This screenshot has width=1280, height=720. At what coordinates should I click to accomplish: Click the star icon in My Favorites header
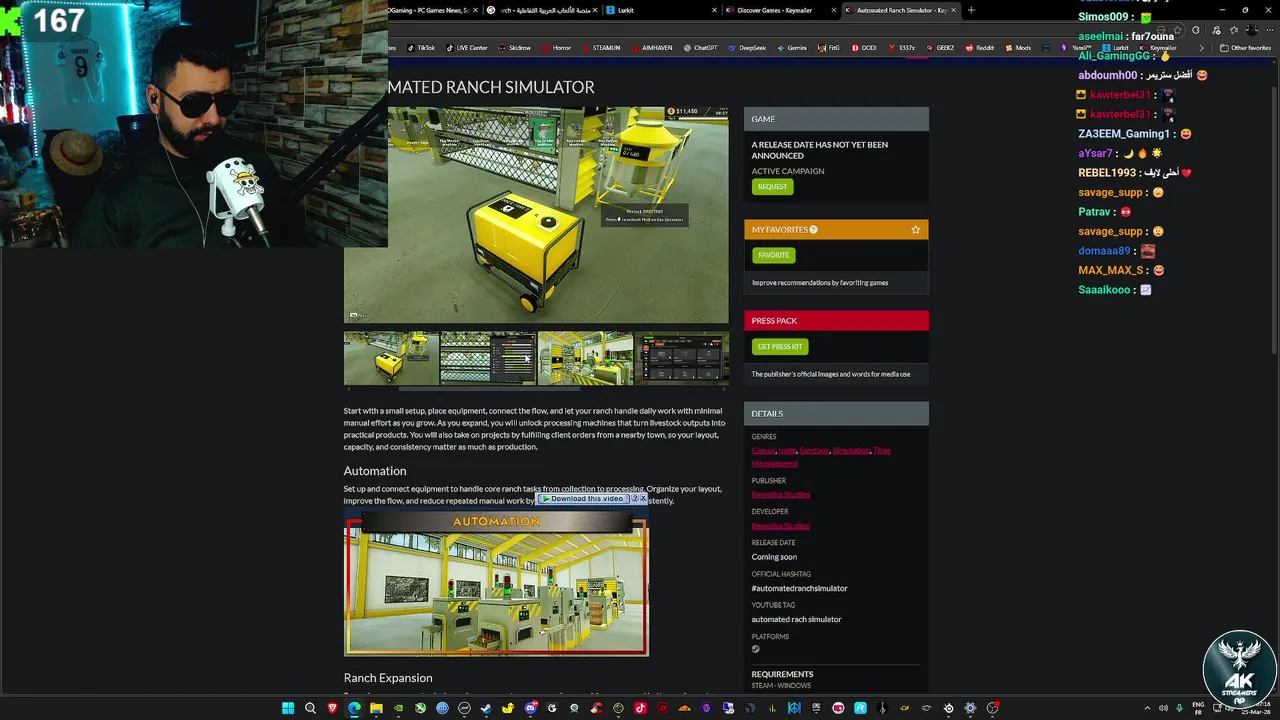pyautogui.click(x=915, y=230)
